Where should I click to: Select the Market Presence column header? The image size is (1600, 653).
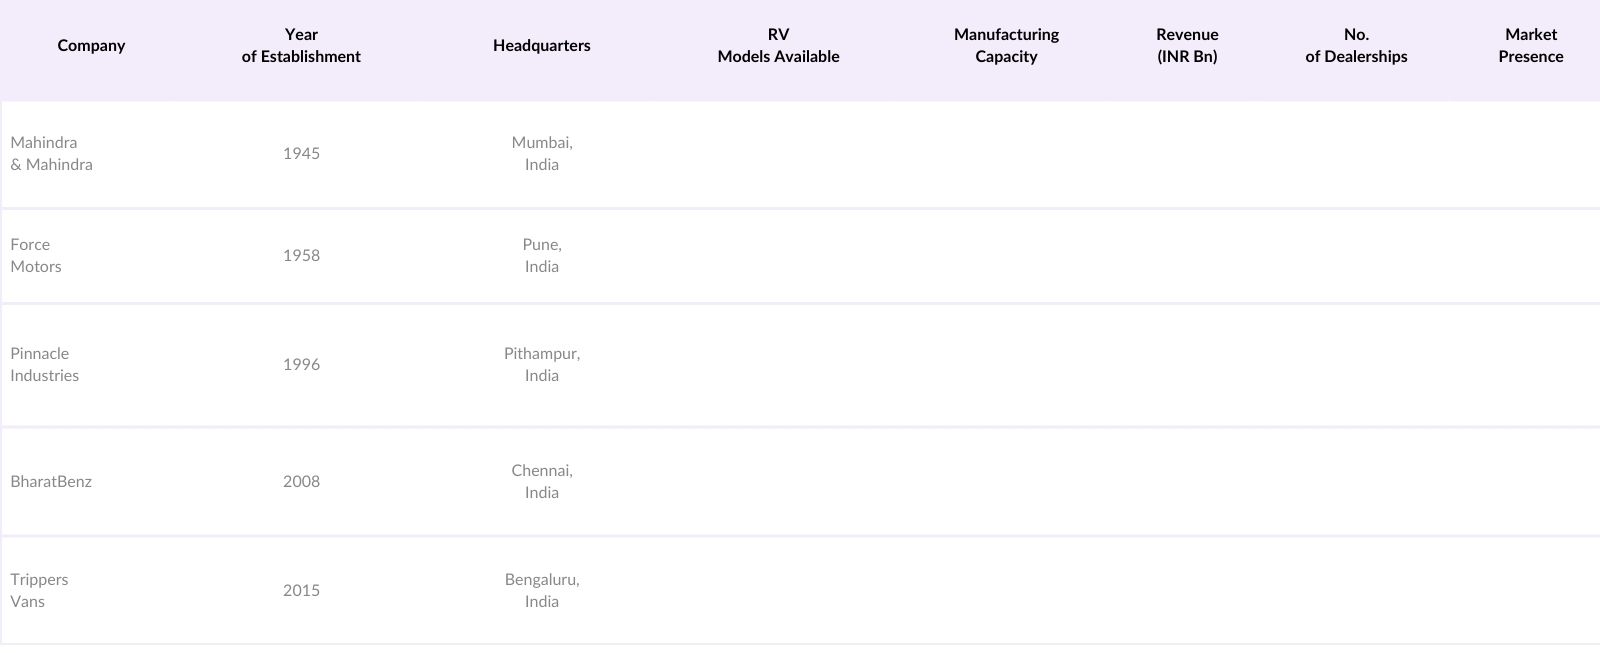[1530, 46]
